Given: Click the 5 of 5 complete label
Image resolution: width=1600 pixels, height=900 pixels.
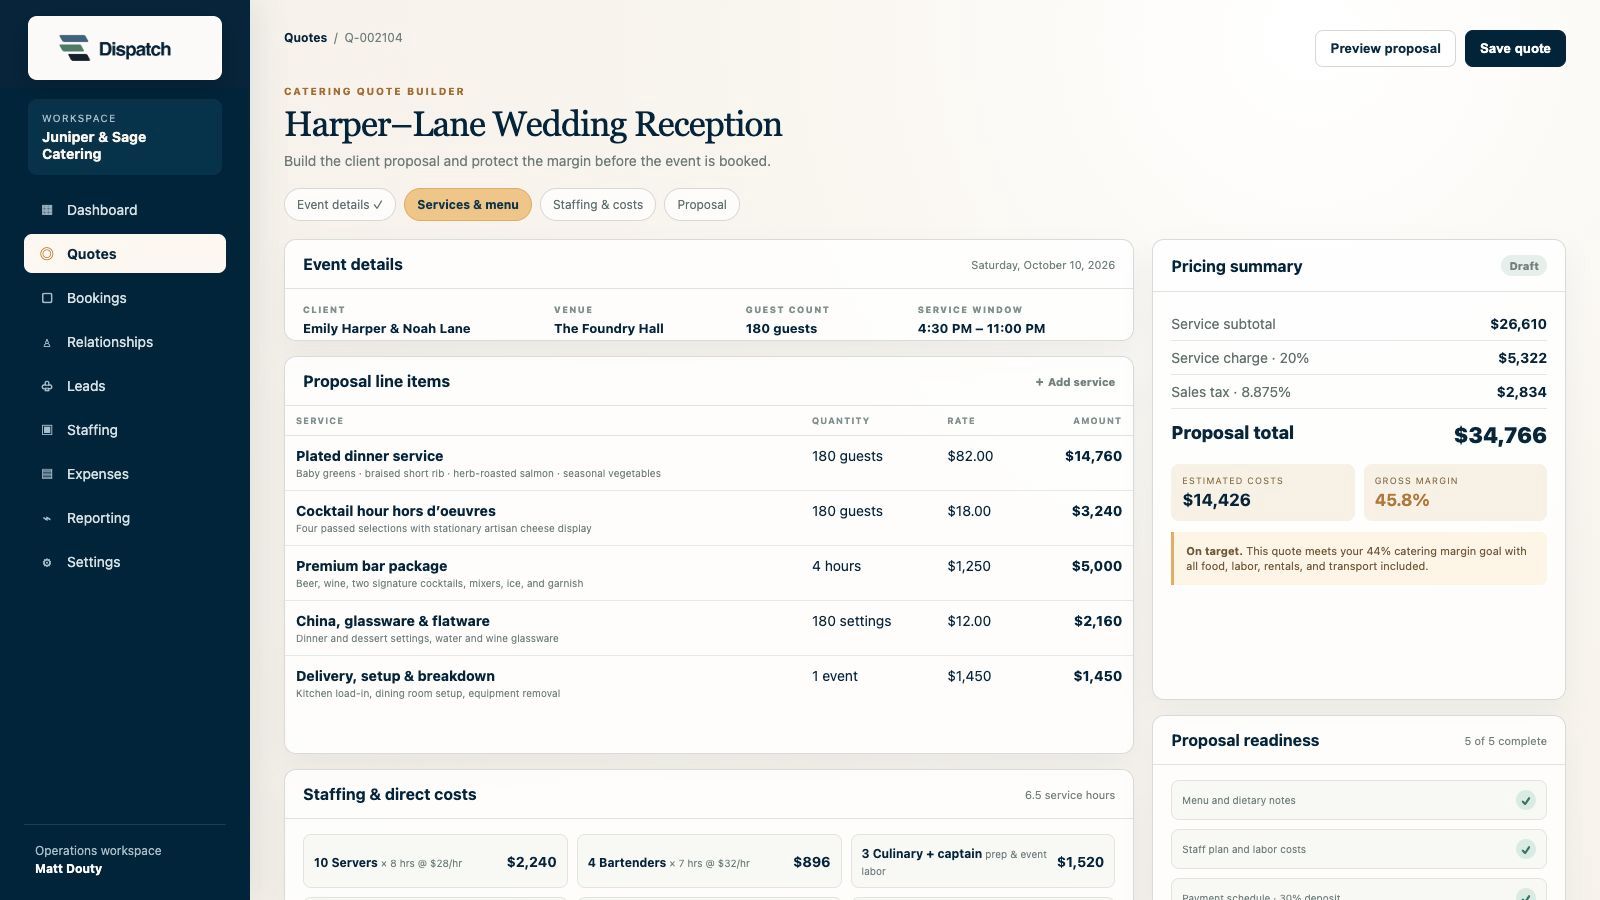Looking at the screenshot, I should 1505,741.
